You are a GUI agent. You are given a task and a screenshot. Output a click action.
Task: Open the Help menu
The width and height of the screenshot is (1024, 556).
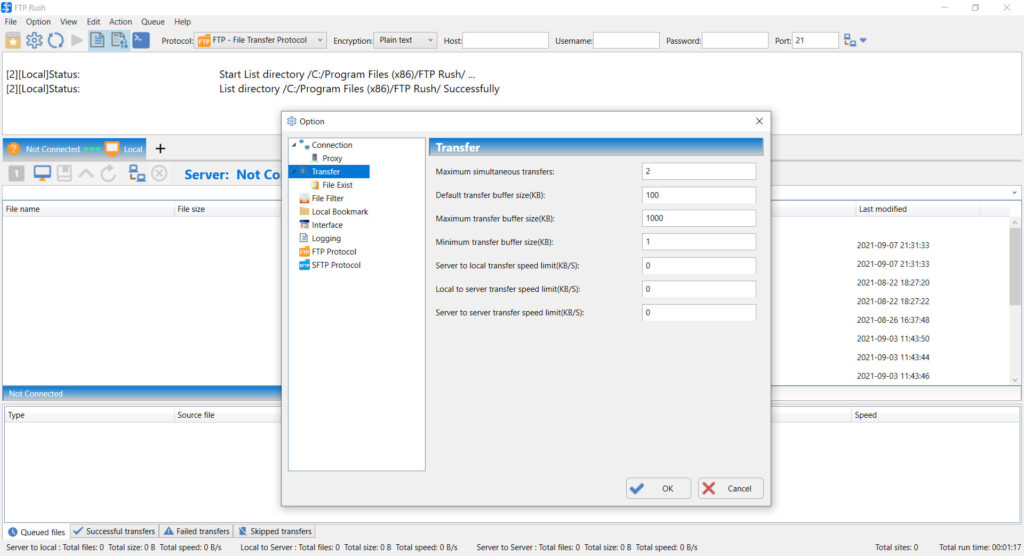182,22
